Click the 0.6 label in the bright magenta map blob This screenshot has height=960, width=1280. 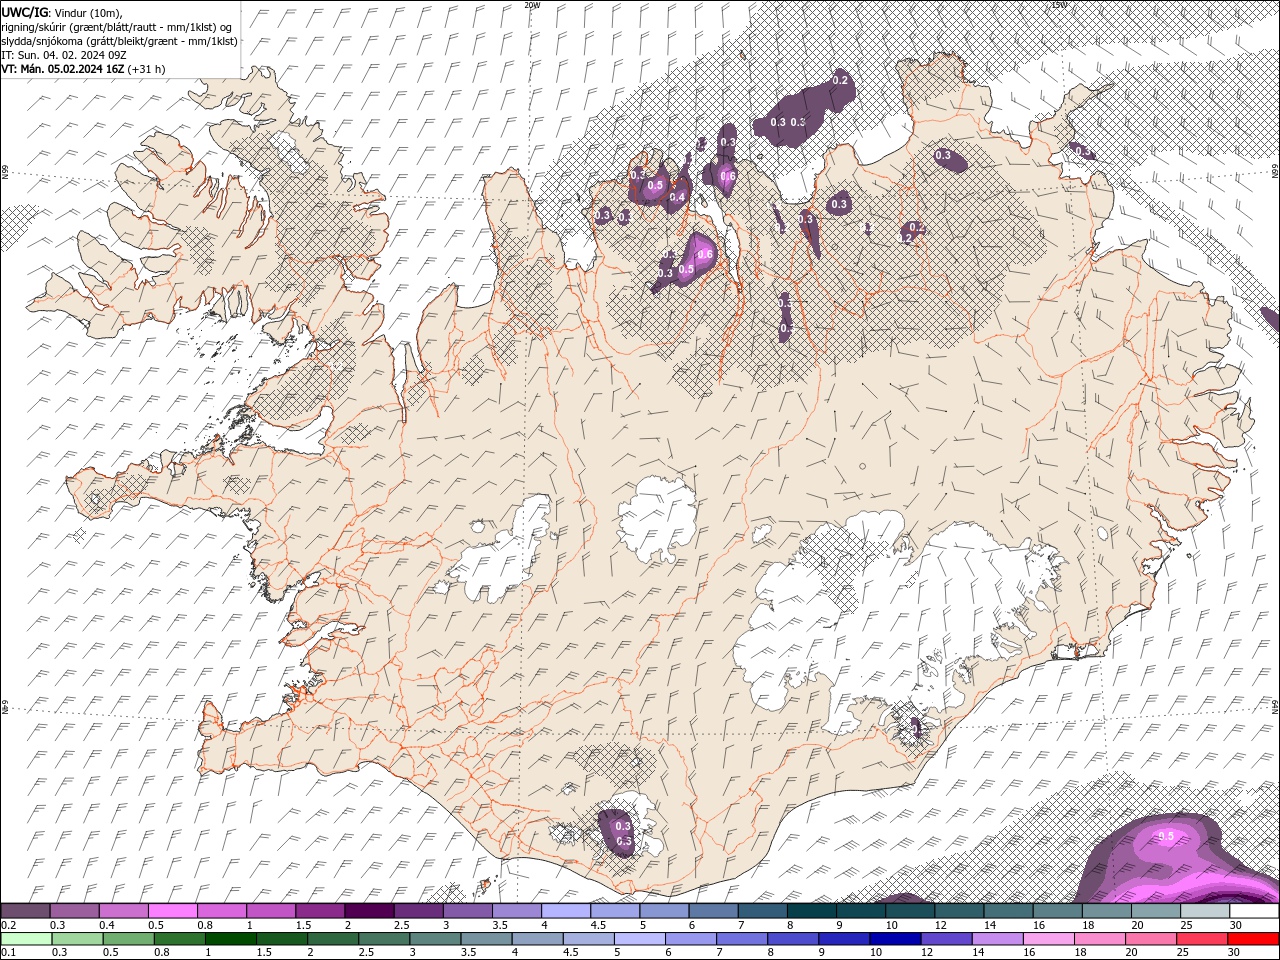705,255
